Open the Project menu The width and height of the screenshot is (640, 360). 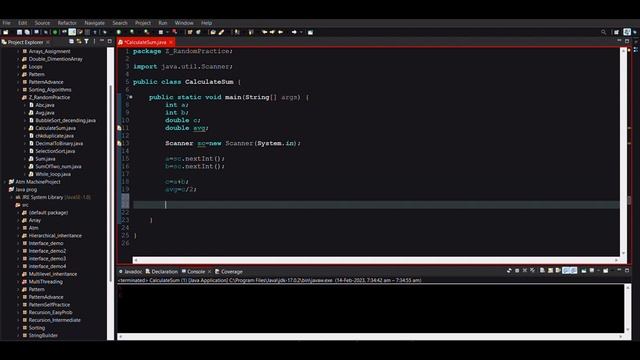[x=143, y=23]
